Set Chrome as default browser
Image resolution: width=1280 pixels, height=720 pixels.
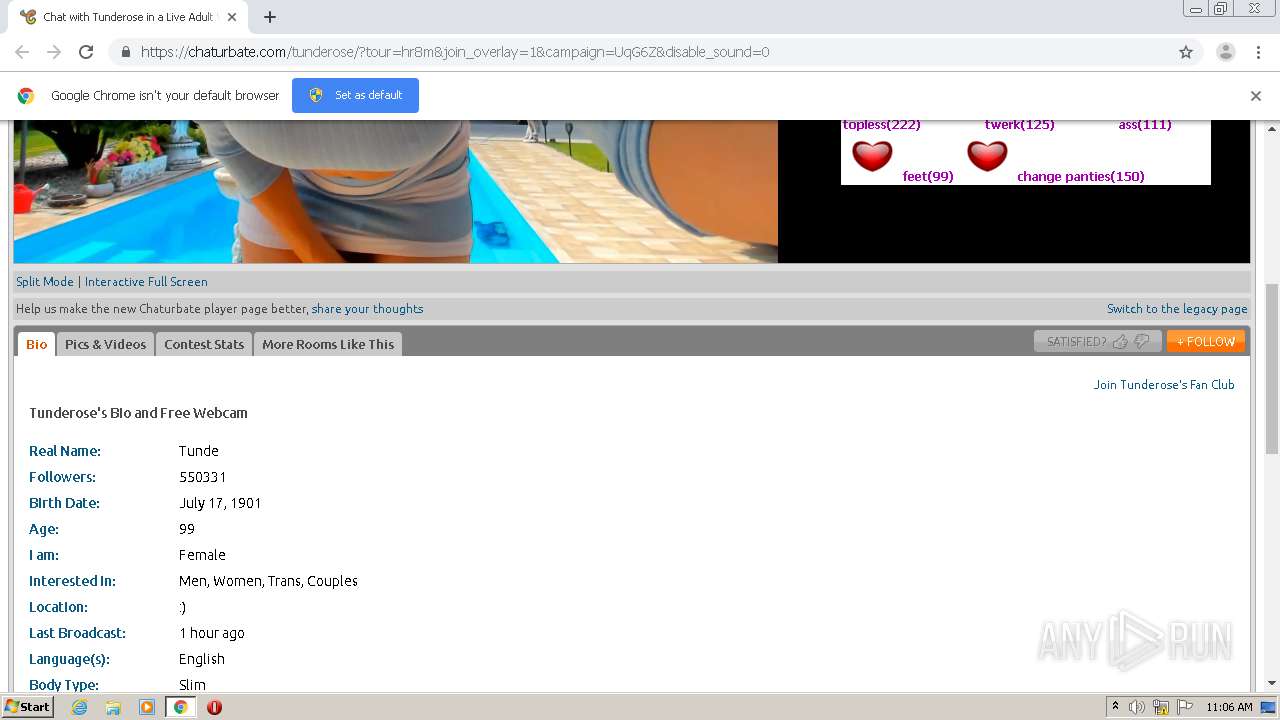[355, 95]
